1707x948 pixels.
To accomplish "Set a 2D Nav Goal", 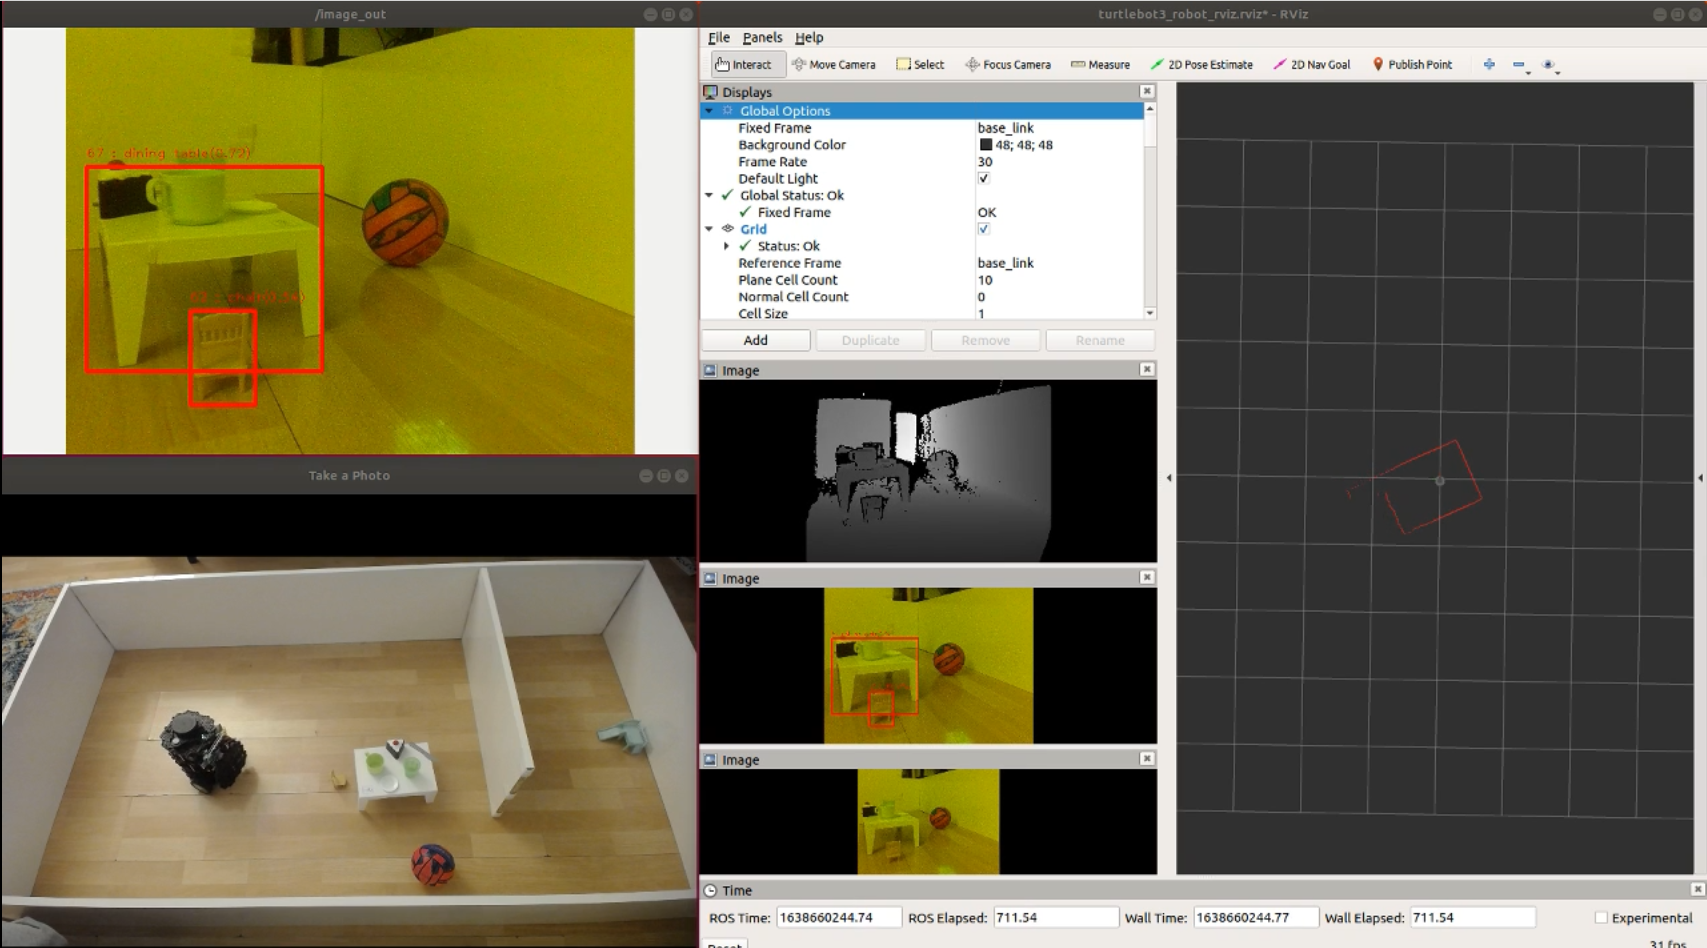I will click(x=1311, y=64).
